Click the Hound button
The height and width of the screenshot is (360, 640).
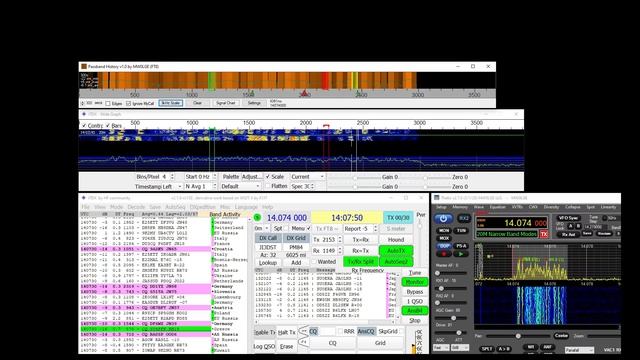pos(396,240)
